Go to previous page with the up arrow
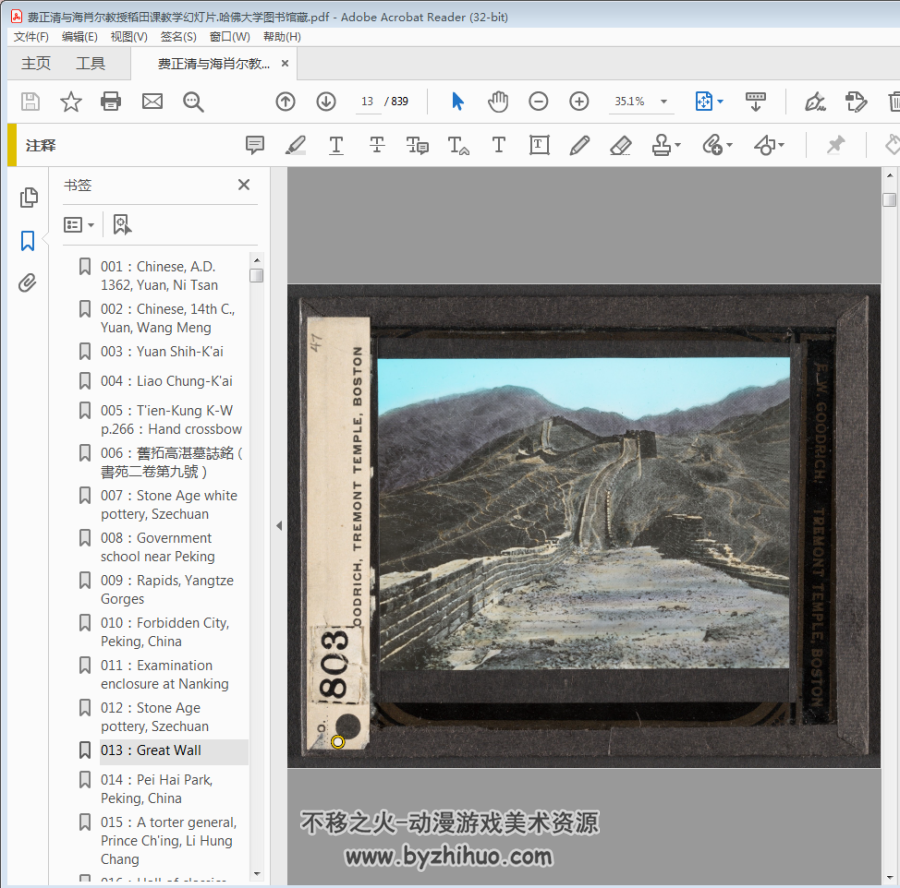 pos(285,102)
